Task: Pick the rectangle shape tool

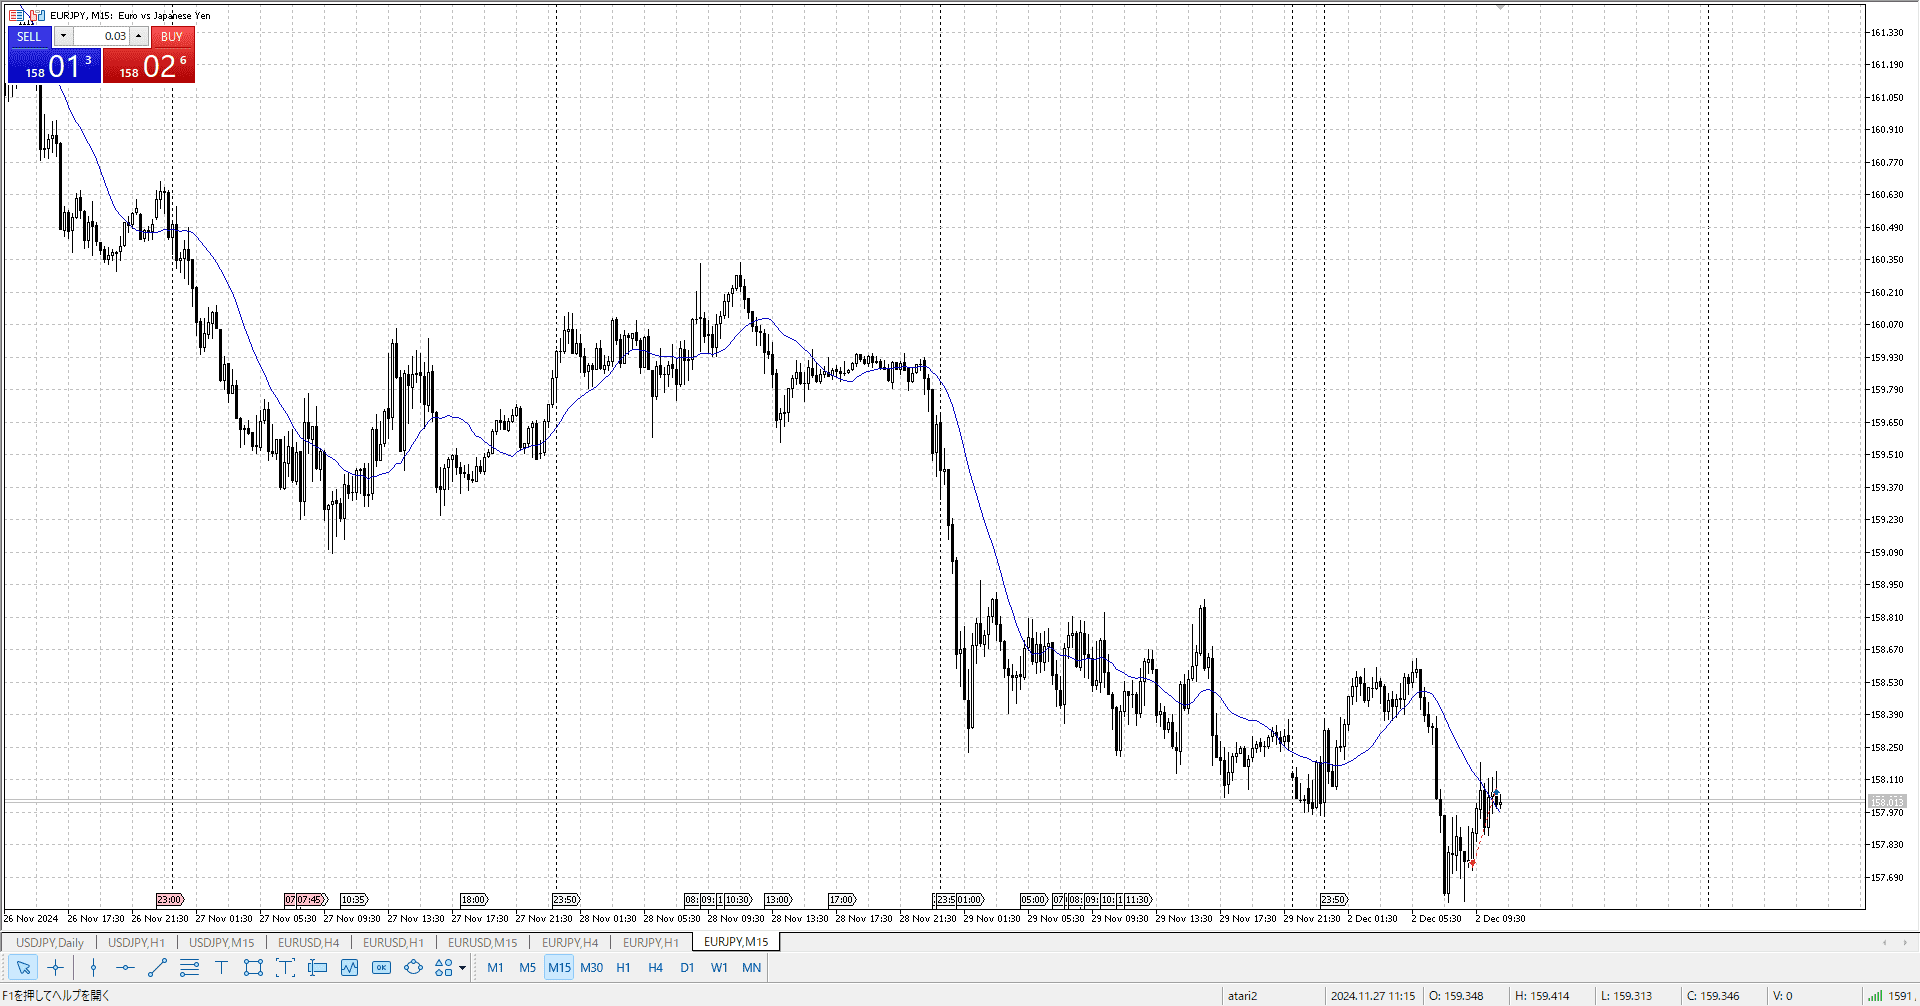Action: [253, 967]
